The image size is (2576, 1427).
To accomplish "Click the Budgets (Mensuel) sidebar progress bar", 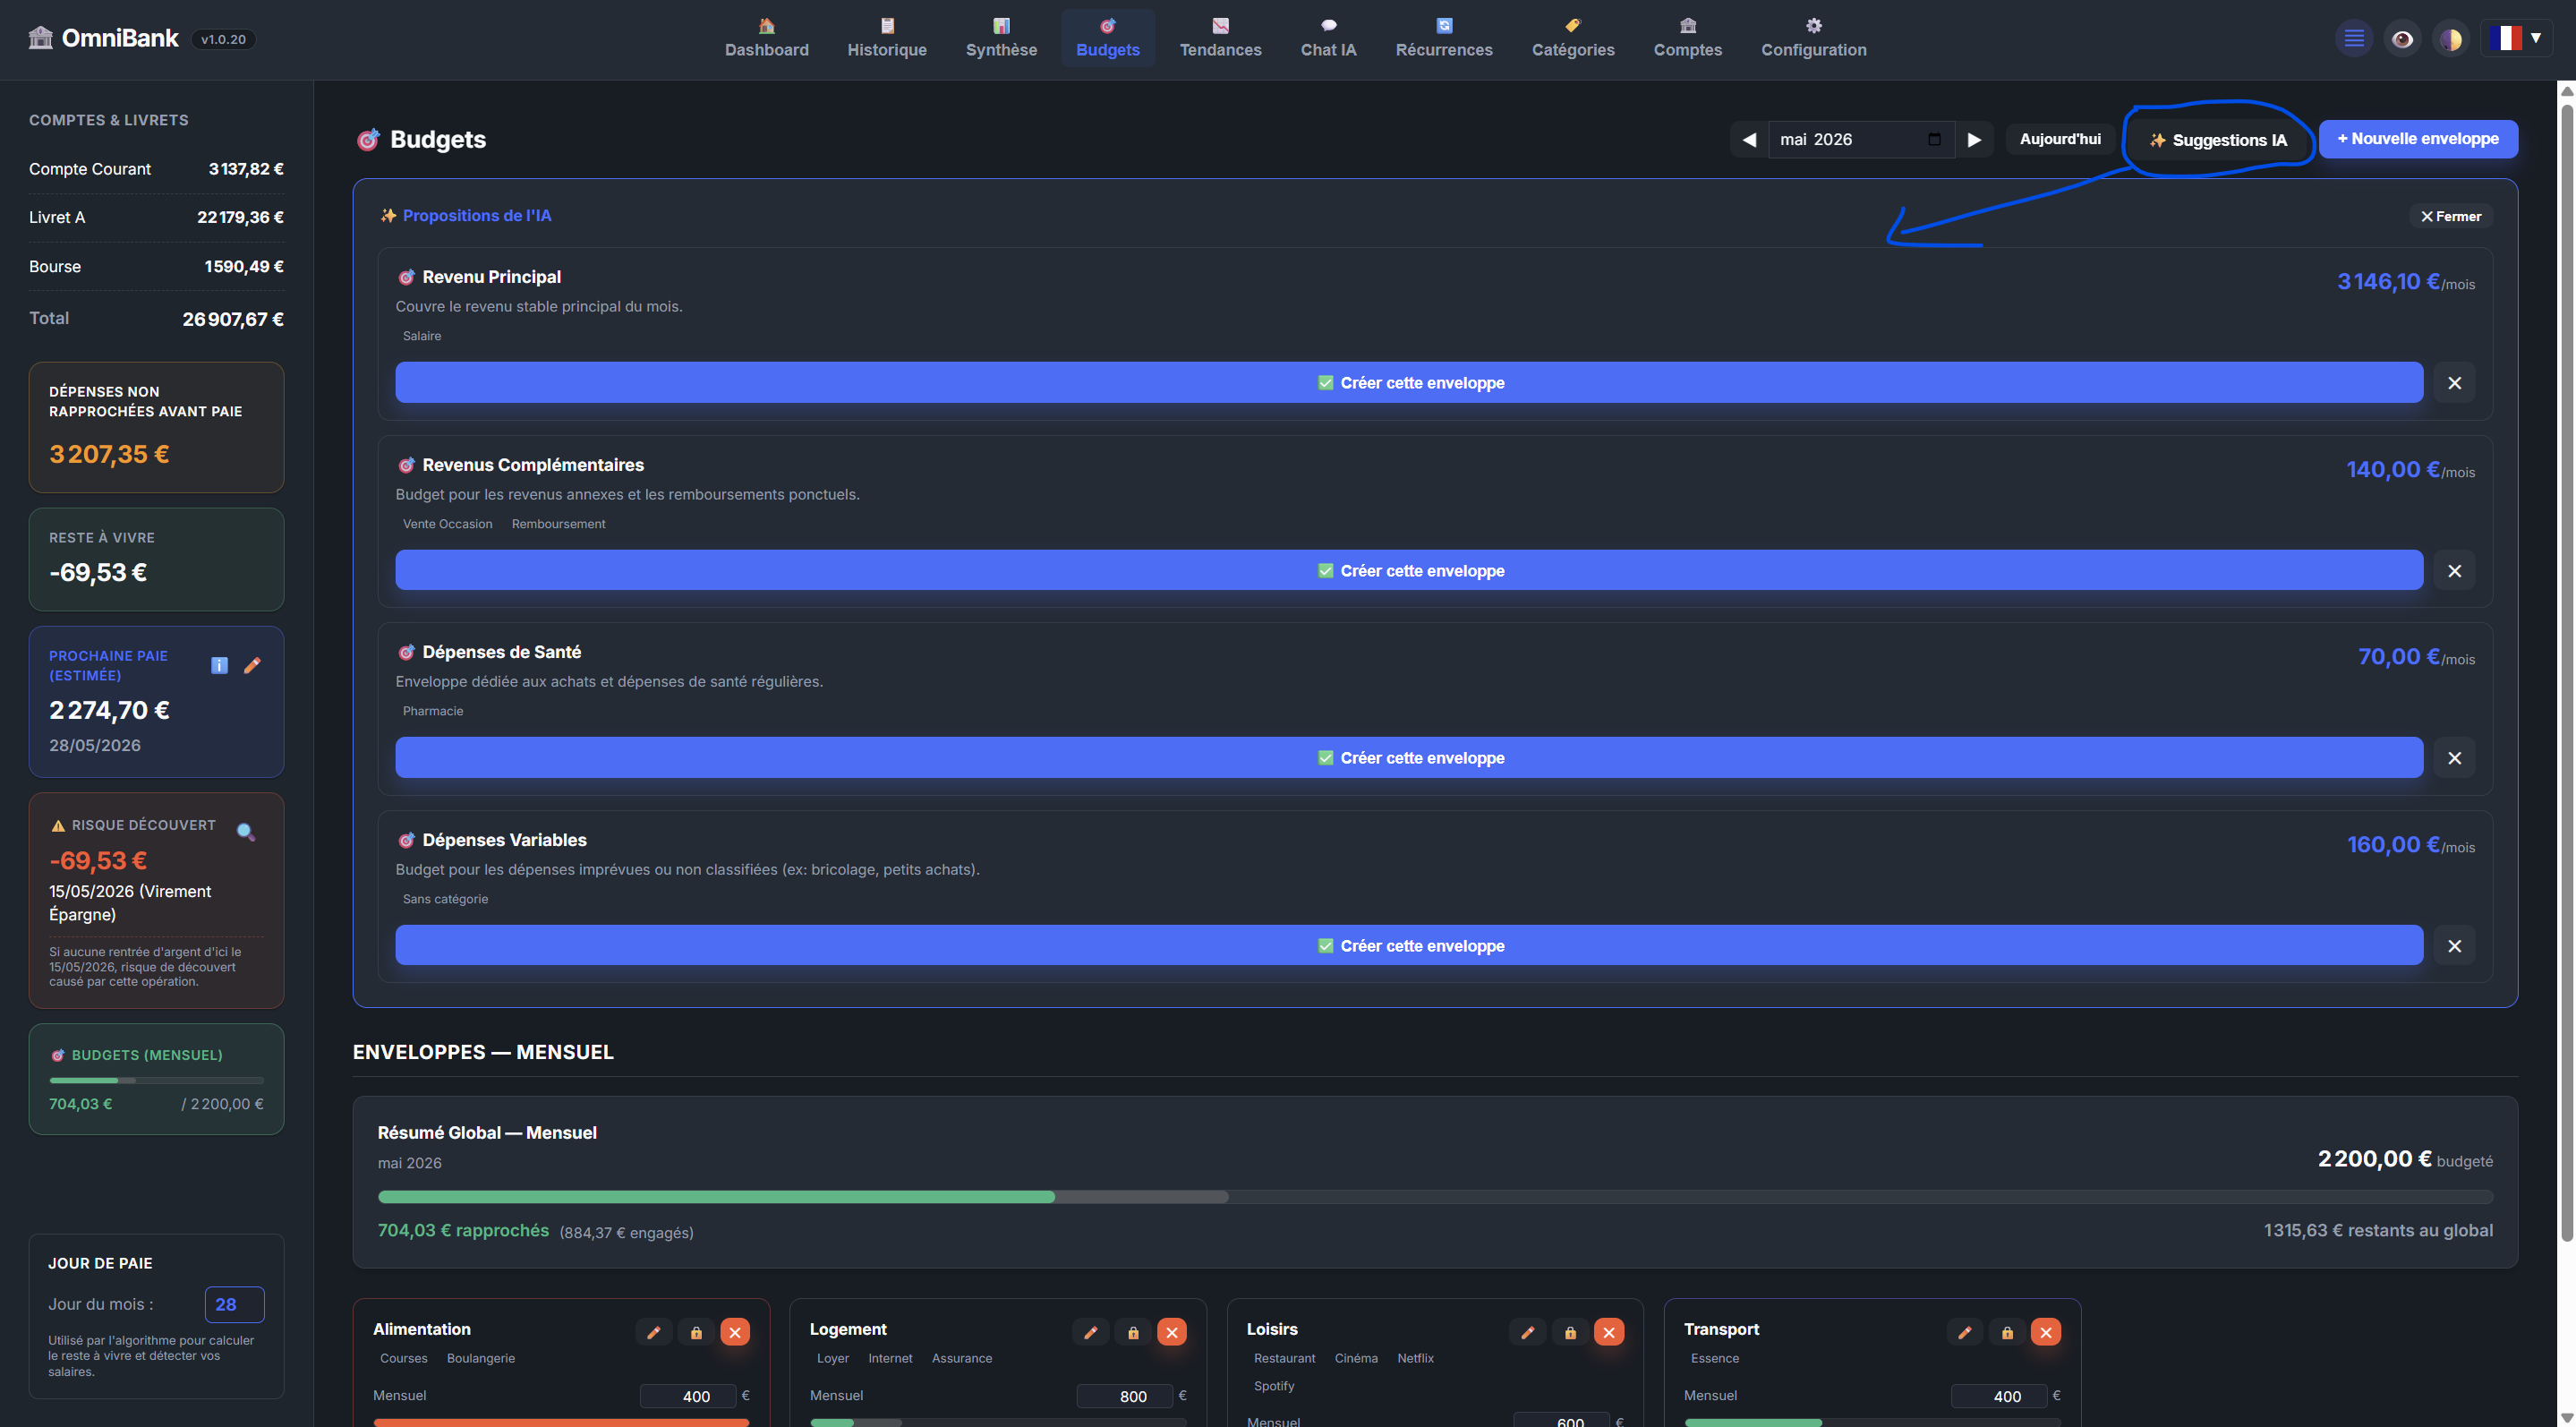I will (x=156, y=1080).
